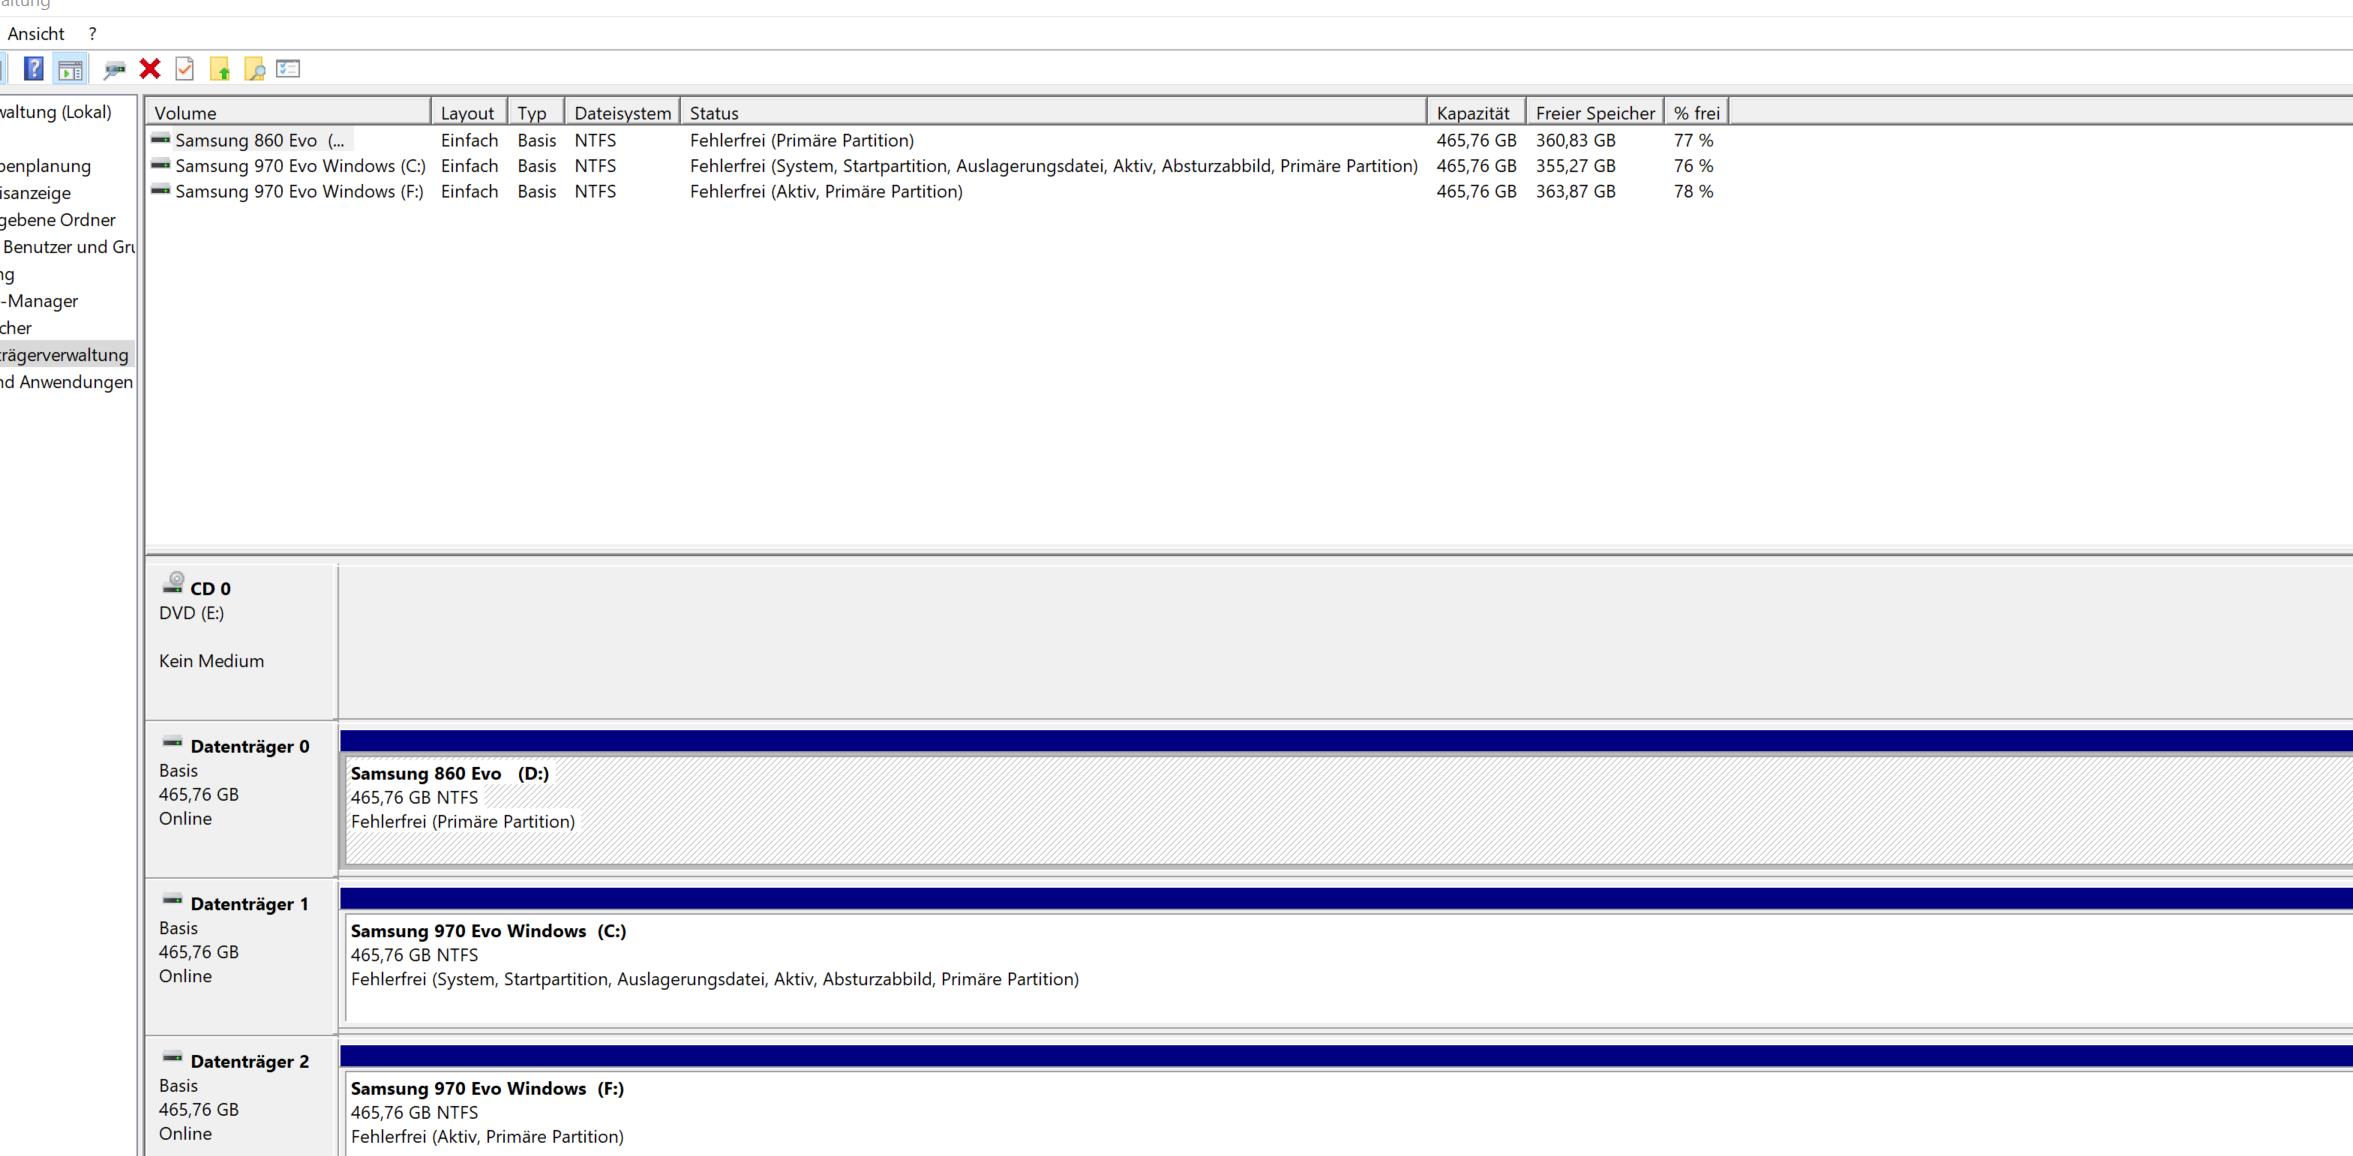Click the document checkmark properties icon
The width and height of the screenshot is (2353, 1156).
[185, 69]
